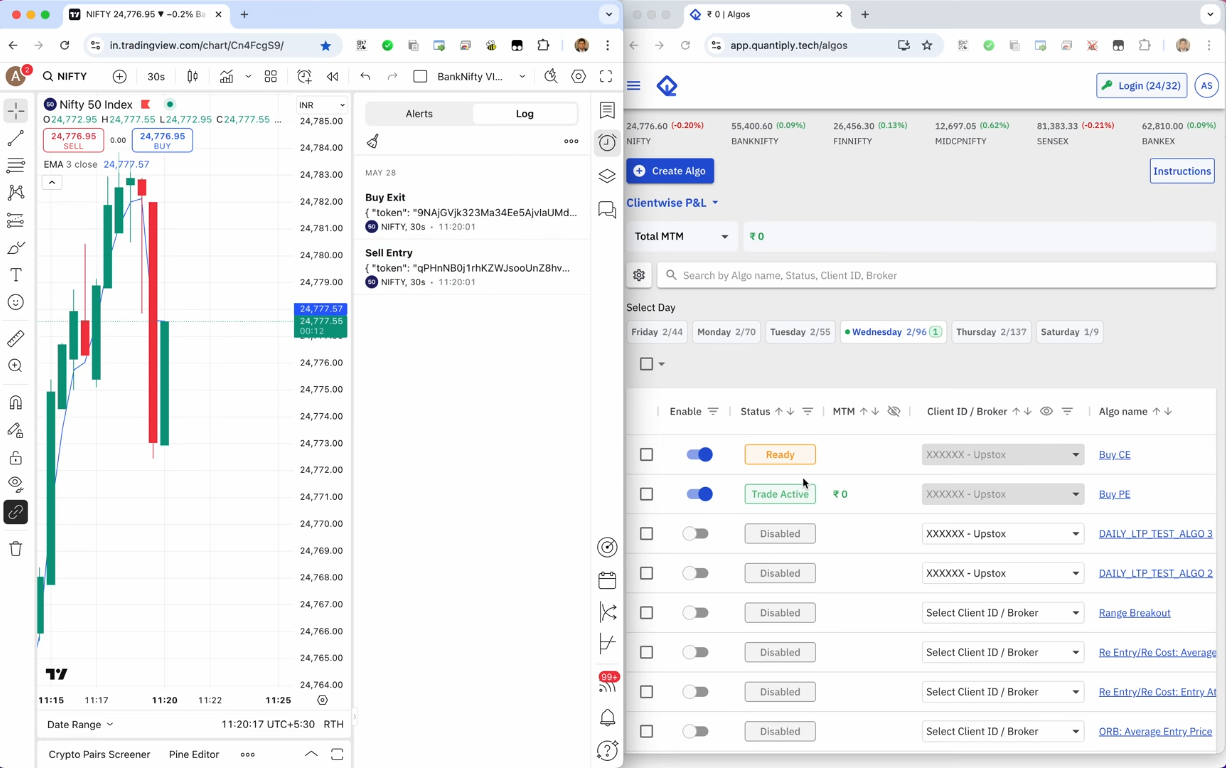Add symbol with plus compare icon
1226x768 pixels.
pos(120,76)
